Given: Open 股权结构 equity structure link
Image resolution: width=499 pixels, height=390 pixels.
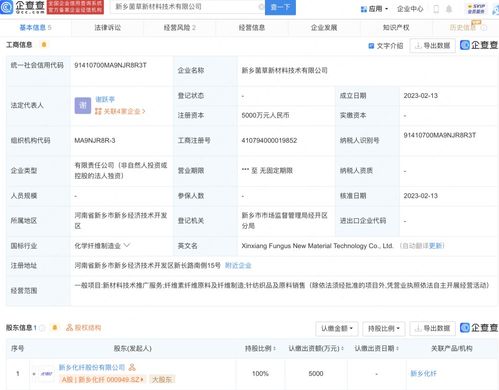Looking at the screenshot, I should pyautogui.click(x=84, y=328).
